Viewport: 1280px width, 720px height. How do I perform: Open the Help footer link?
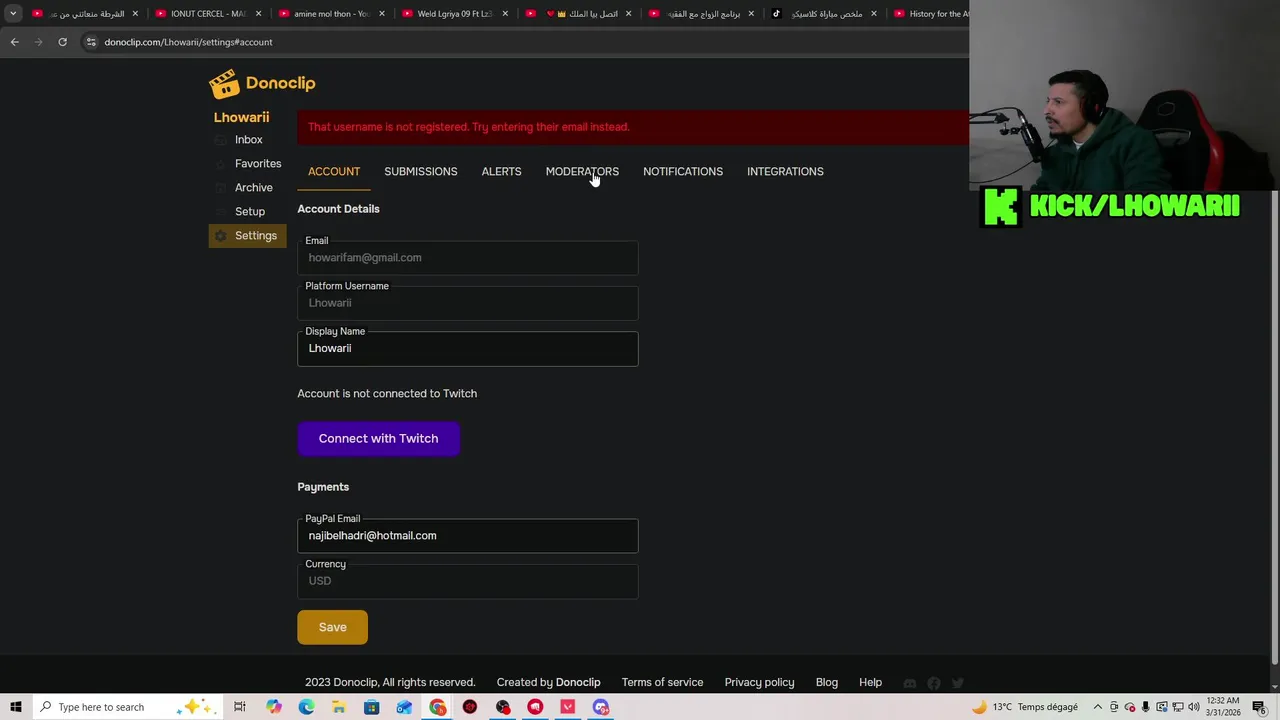pyautogui.click(x=870, y=683)
